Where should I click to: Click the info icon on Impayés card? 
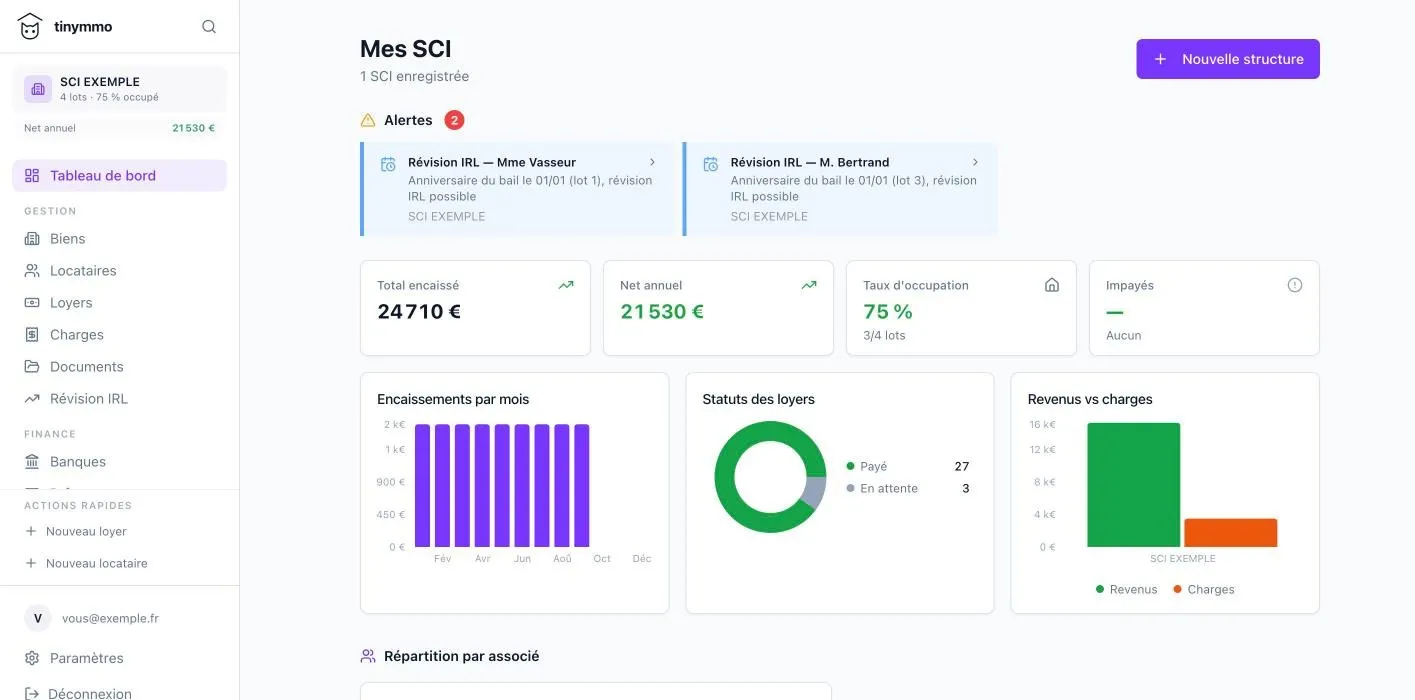pos(1295,285)
